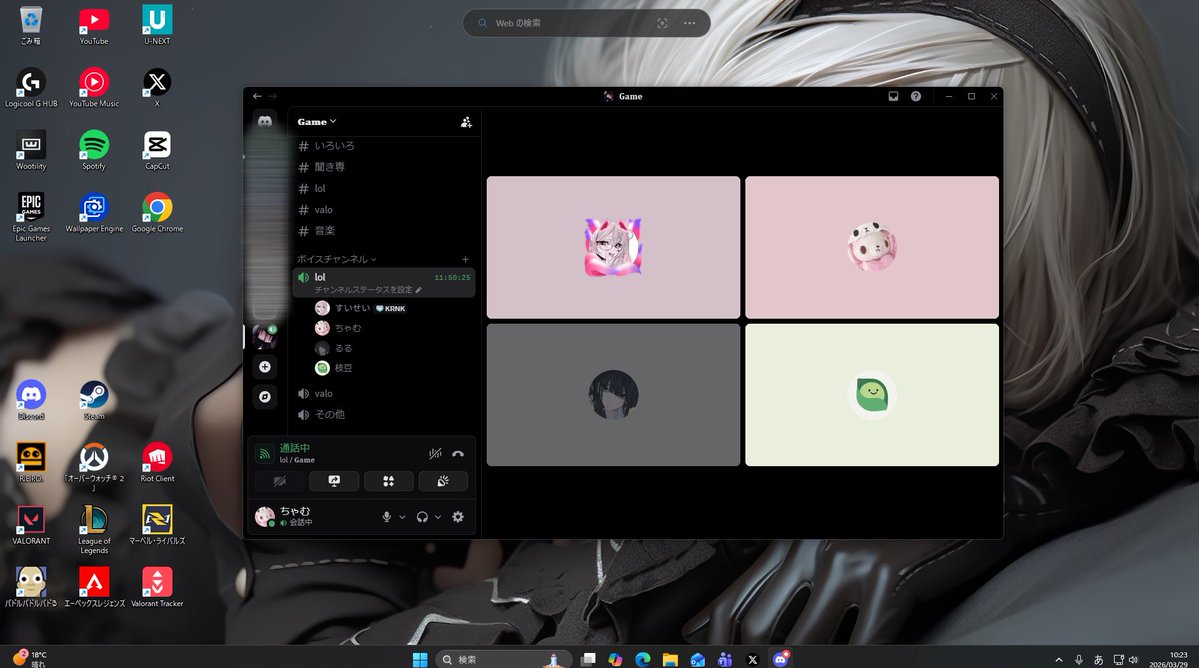Open League of Legends desktop shortcut
The image size is (1199, 668).
tap(94, 529)
